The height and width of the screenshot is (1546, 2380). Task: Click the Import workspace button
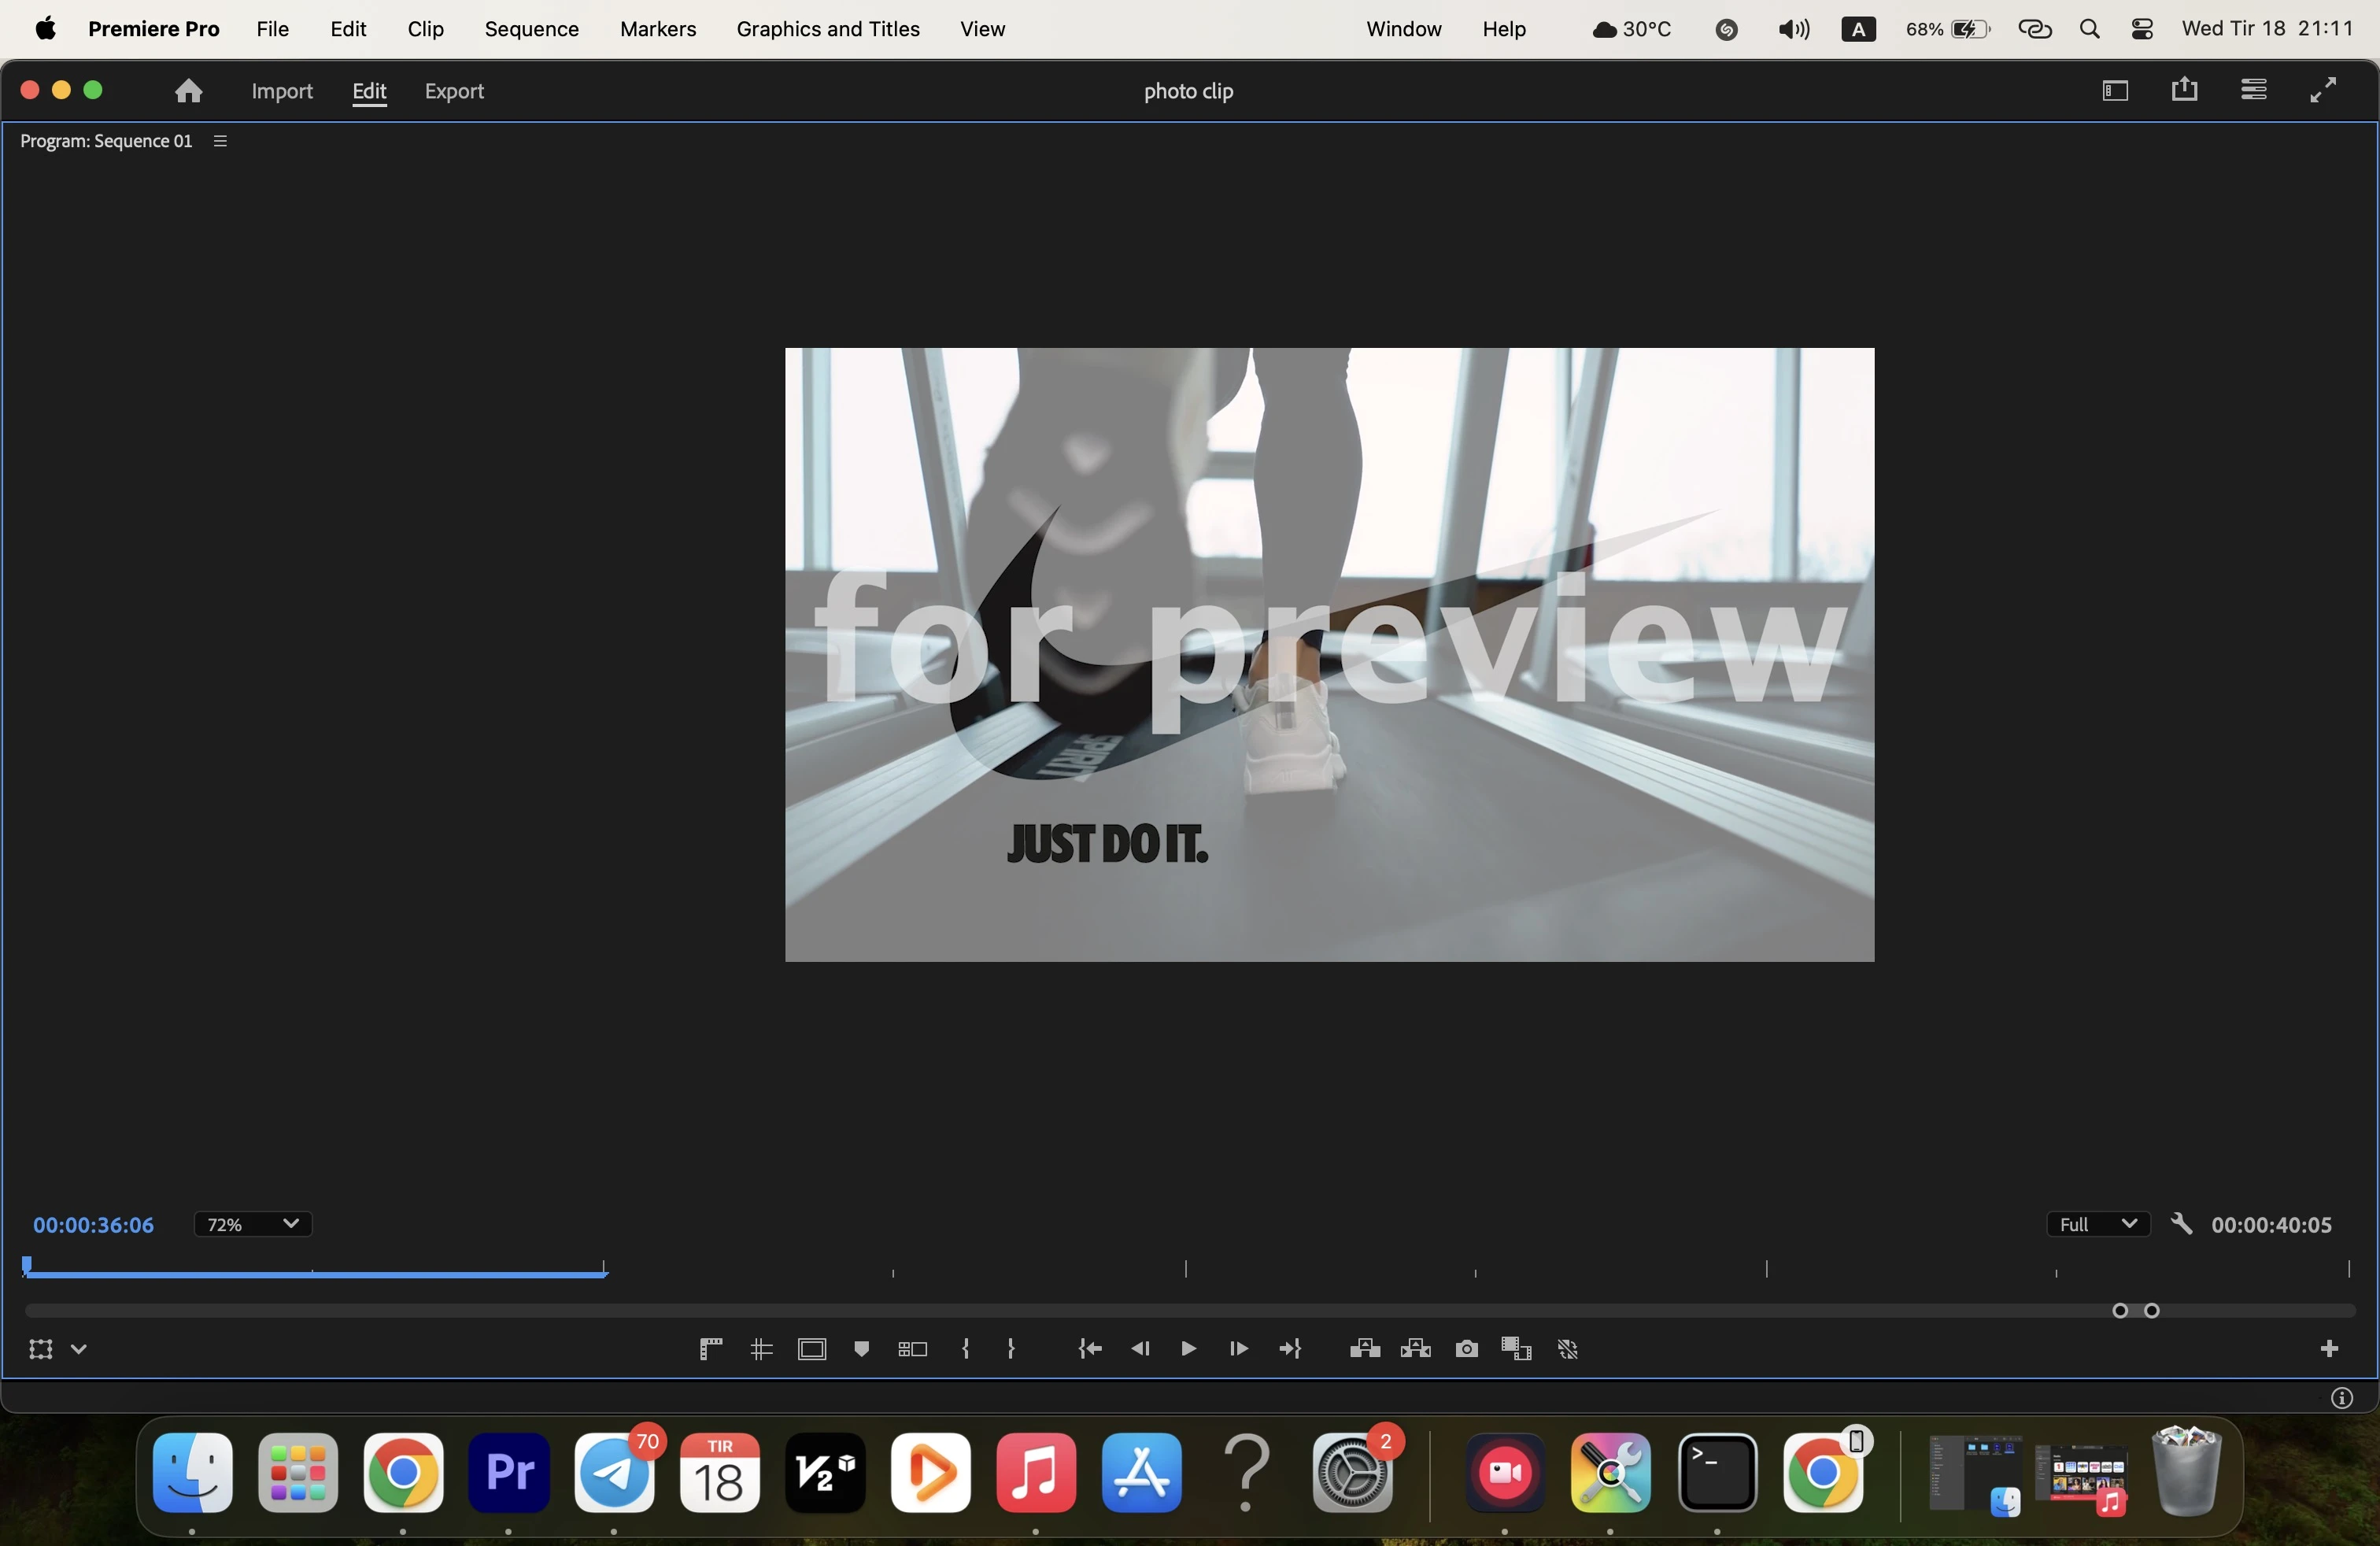coord(282,91)
